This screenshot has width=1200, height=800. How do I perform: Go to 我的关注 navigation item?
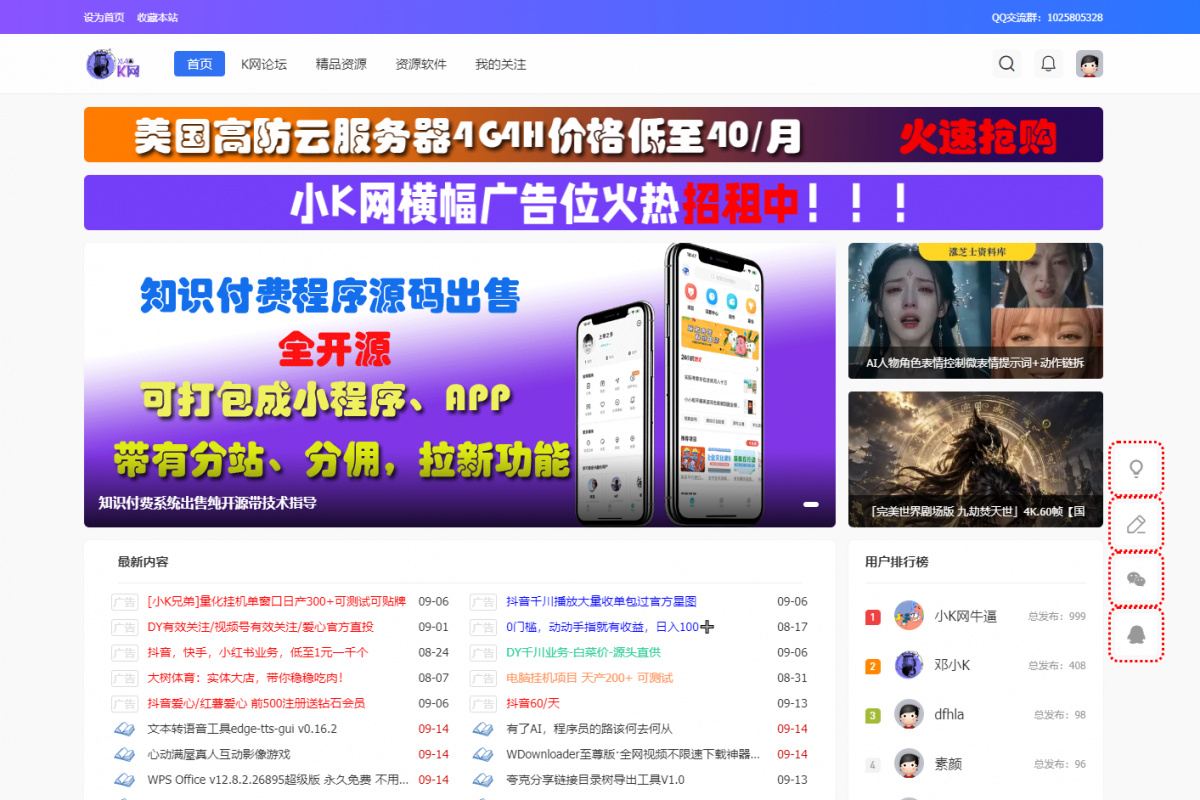point(500,64)
